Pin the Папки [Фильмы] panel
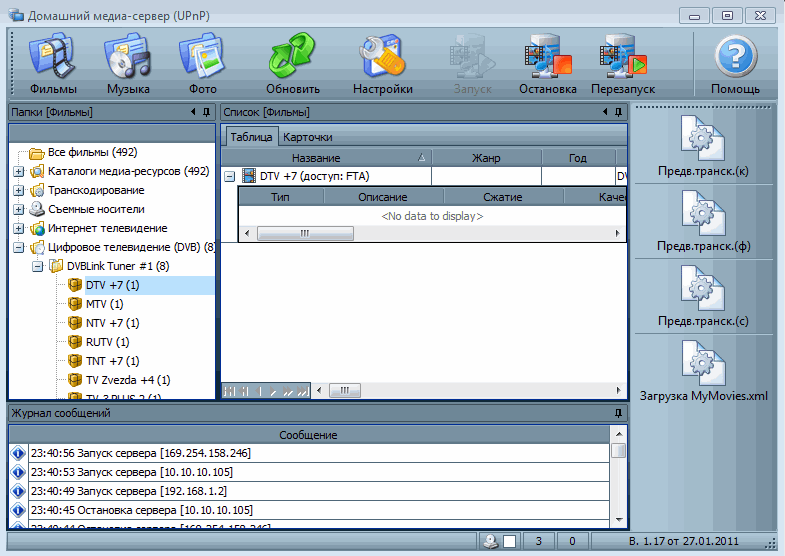785x556 pixels. click(x=206, y=112)
